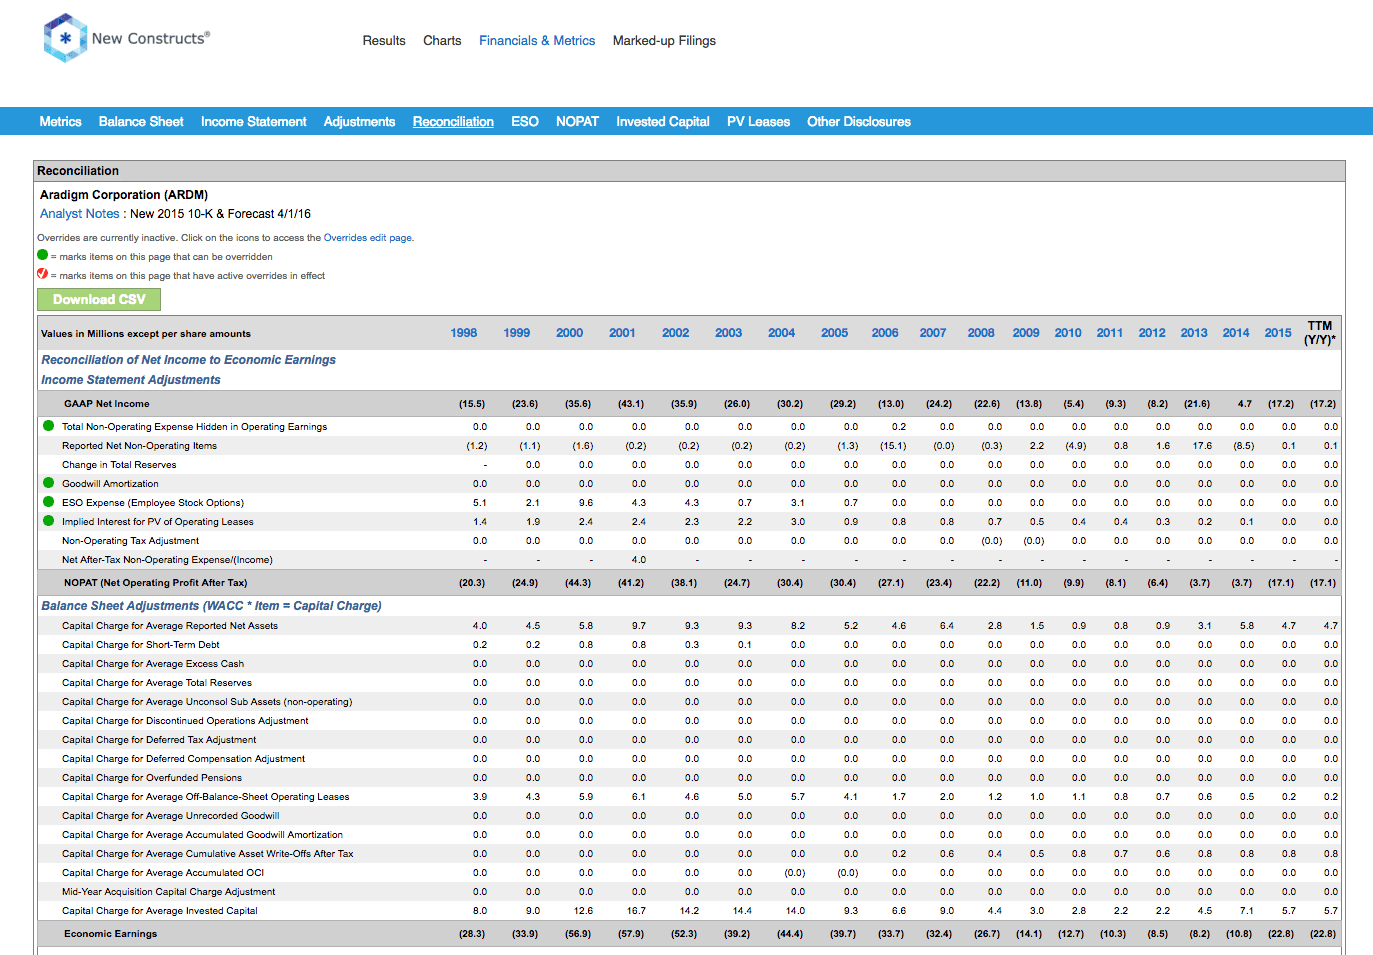Viewport: 1373px width, 955px height.
Task: Click the 2012 year column header
Action: (x=1152, y=333)
